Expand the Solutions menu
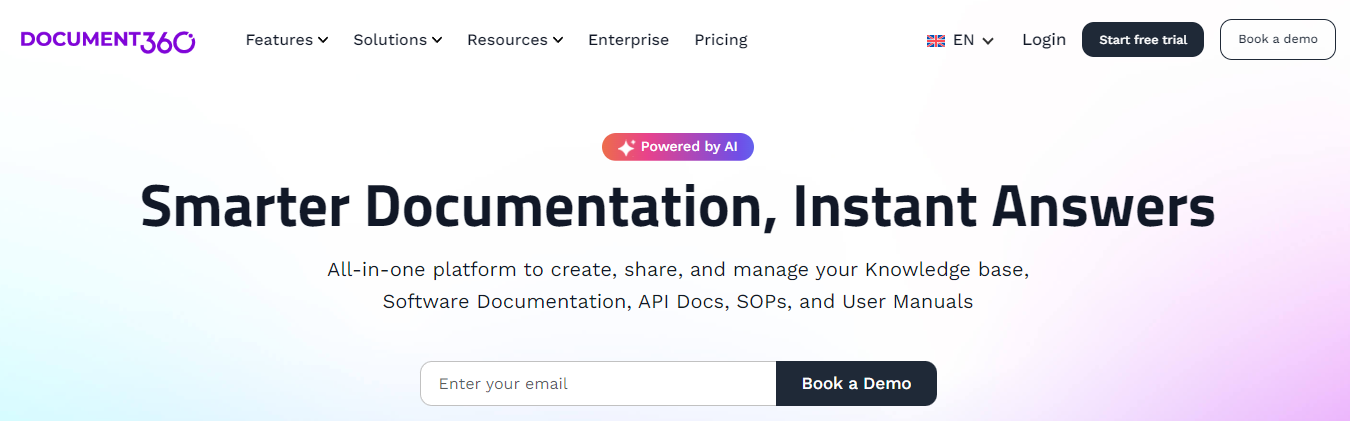Image resolution: width=1350 pixels, height=421 pixels. tap(398, 40)
